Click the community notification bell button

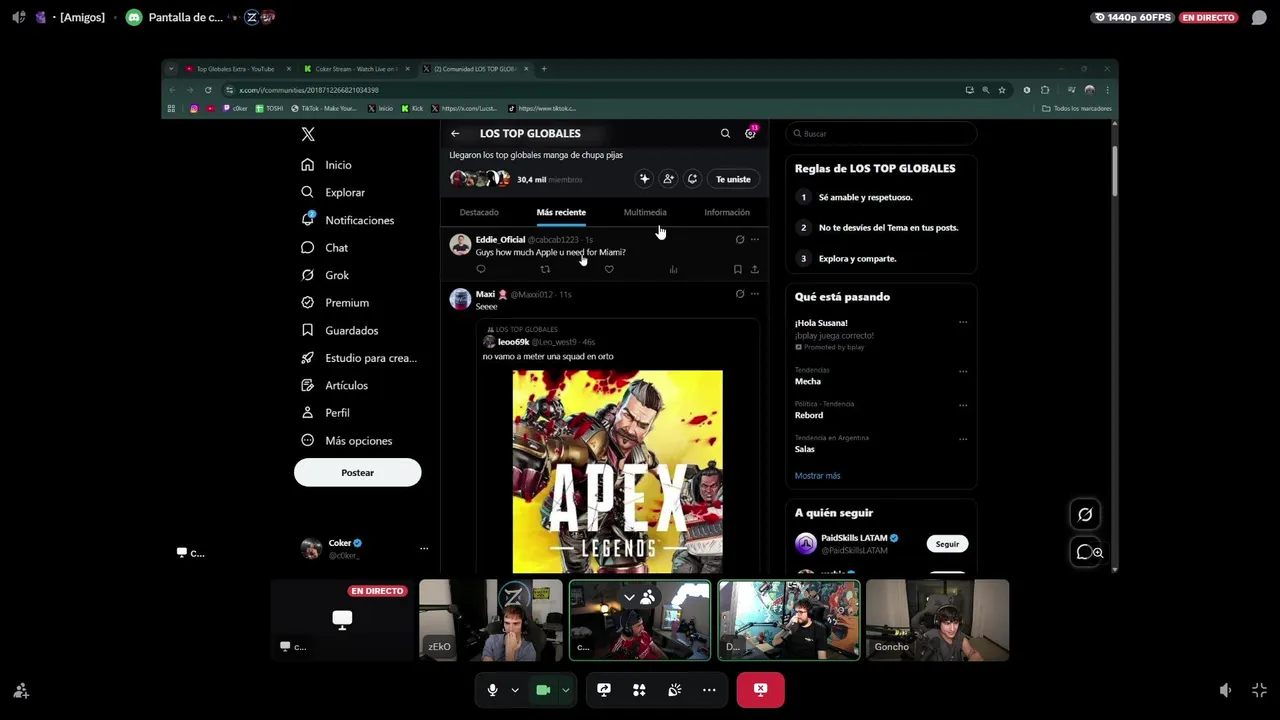pos(692,179)
